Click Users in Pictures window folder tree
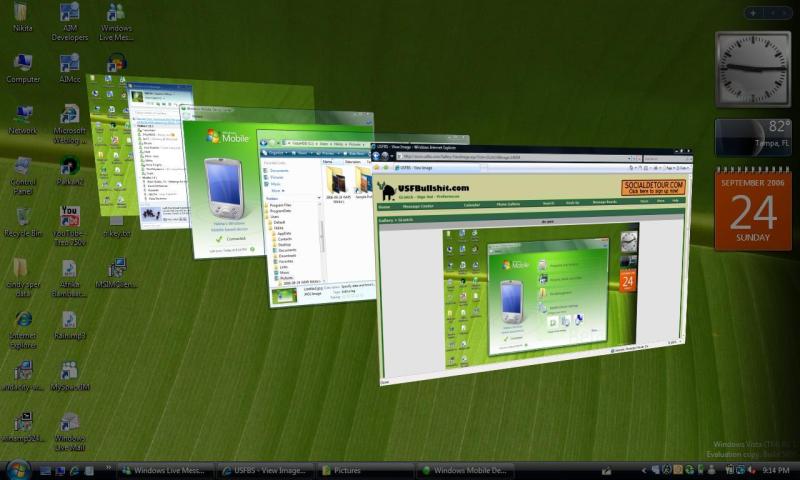 [273, 217]
